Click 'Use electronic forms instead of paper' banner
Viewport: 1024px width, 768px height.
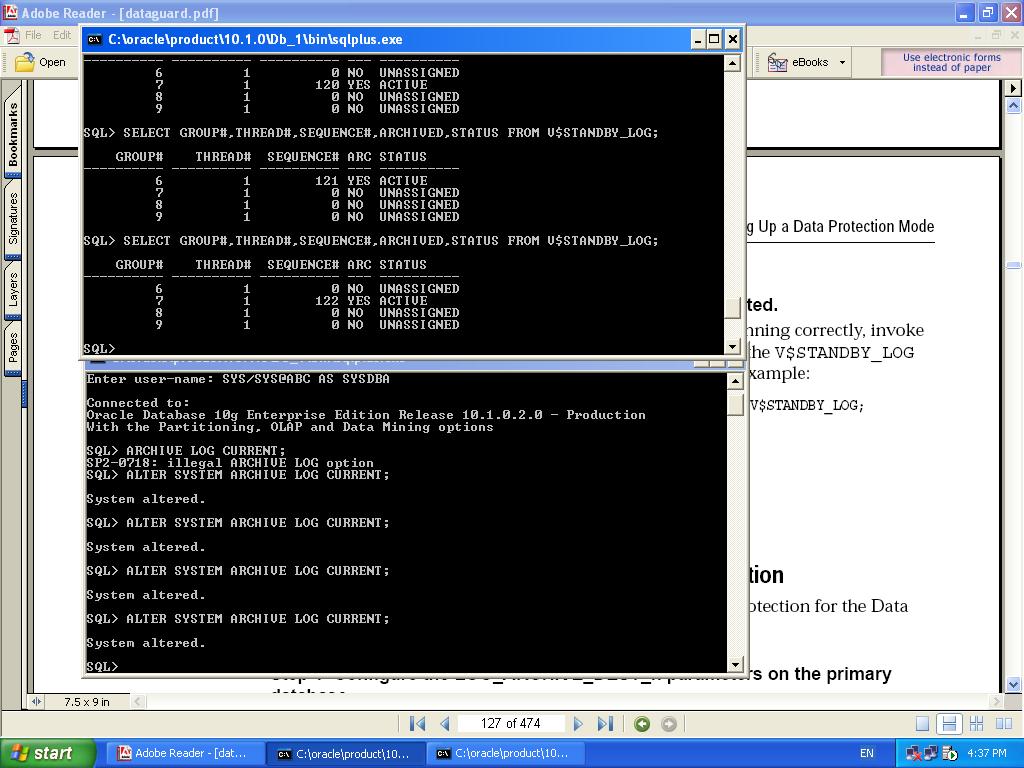tap(951, 62)
